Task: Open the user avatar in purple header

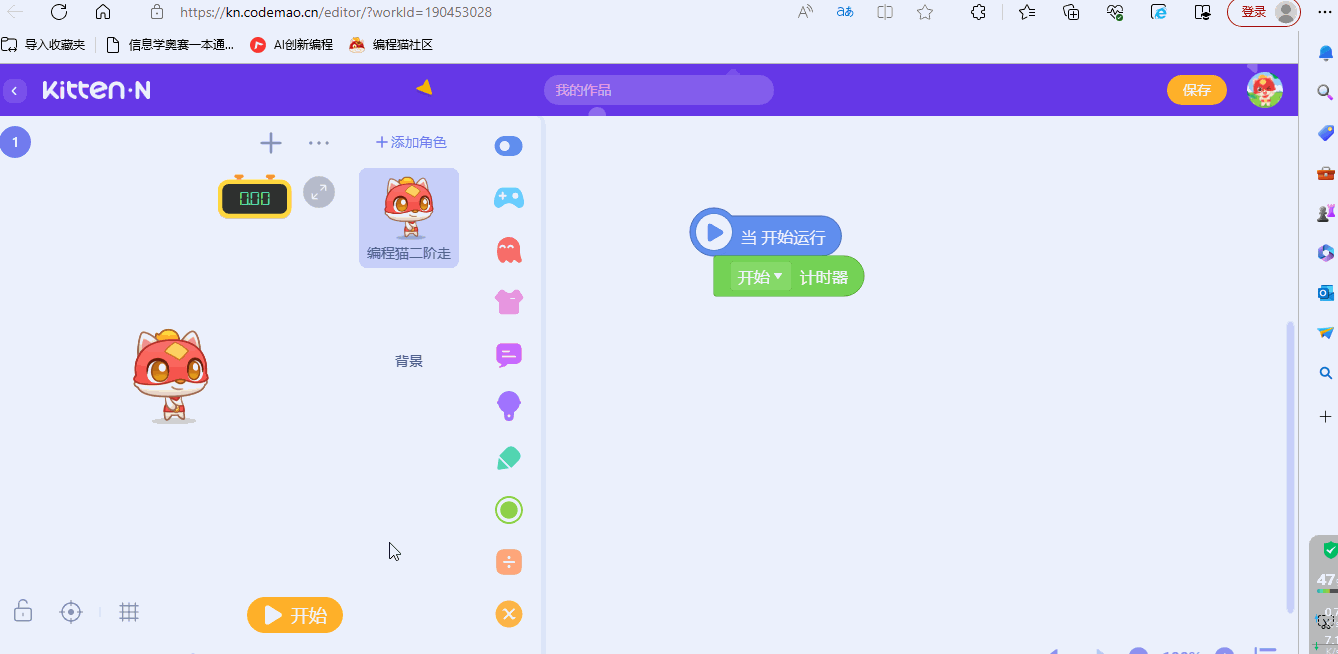Action: pos(1265,90)
